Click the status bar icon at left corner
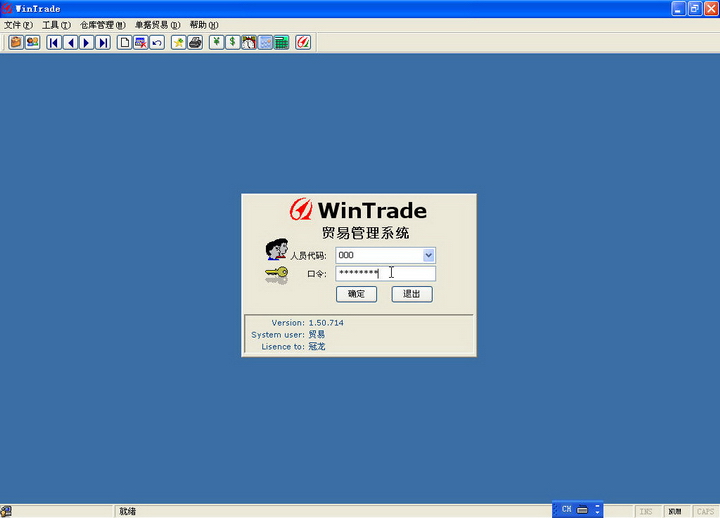The height and width of the screenshot is (518, 720). [x=6, y=511]
